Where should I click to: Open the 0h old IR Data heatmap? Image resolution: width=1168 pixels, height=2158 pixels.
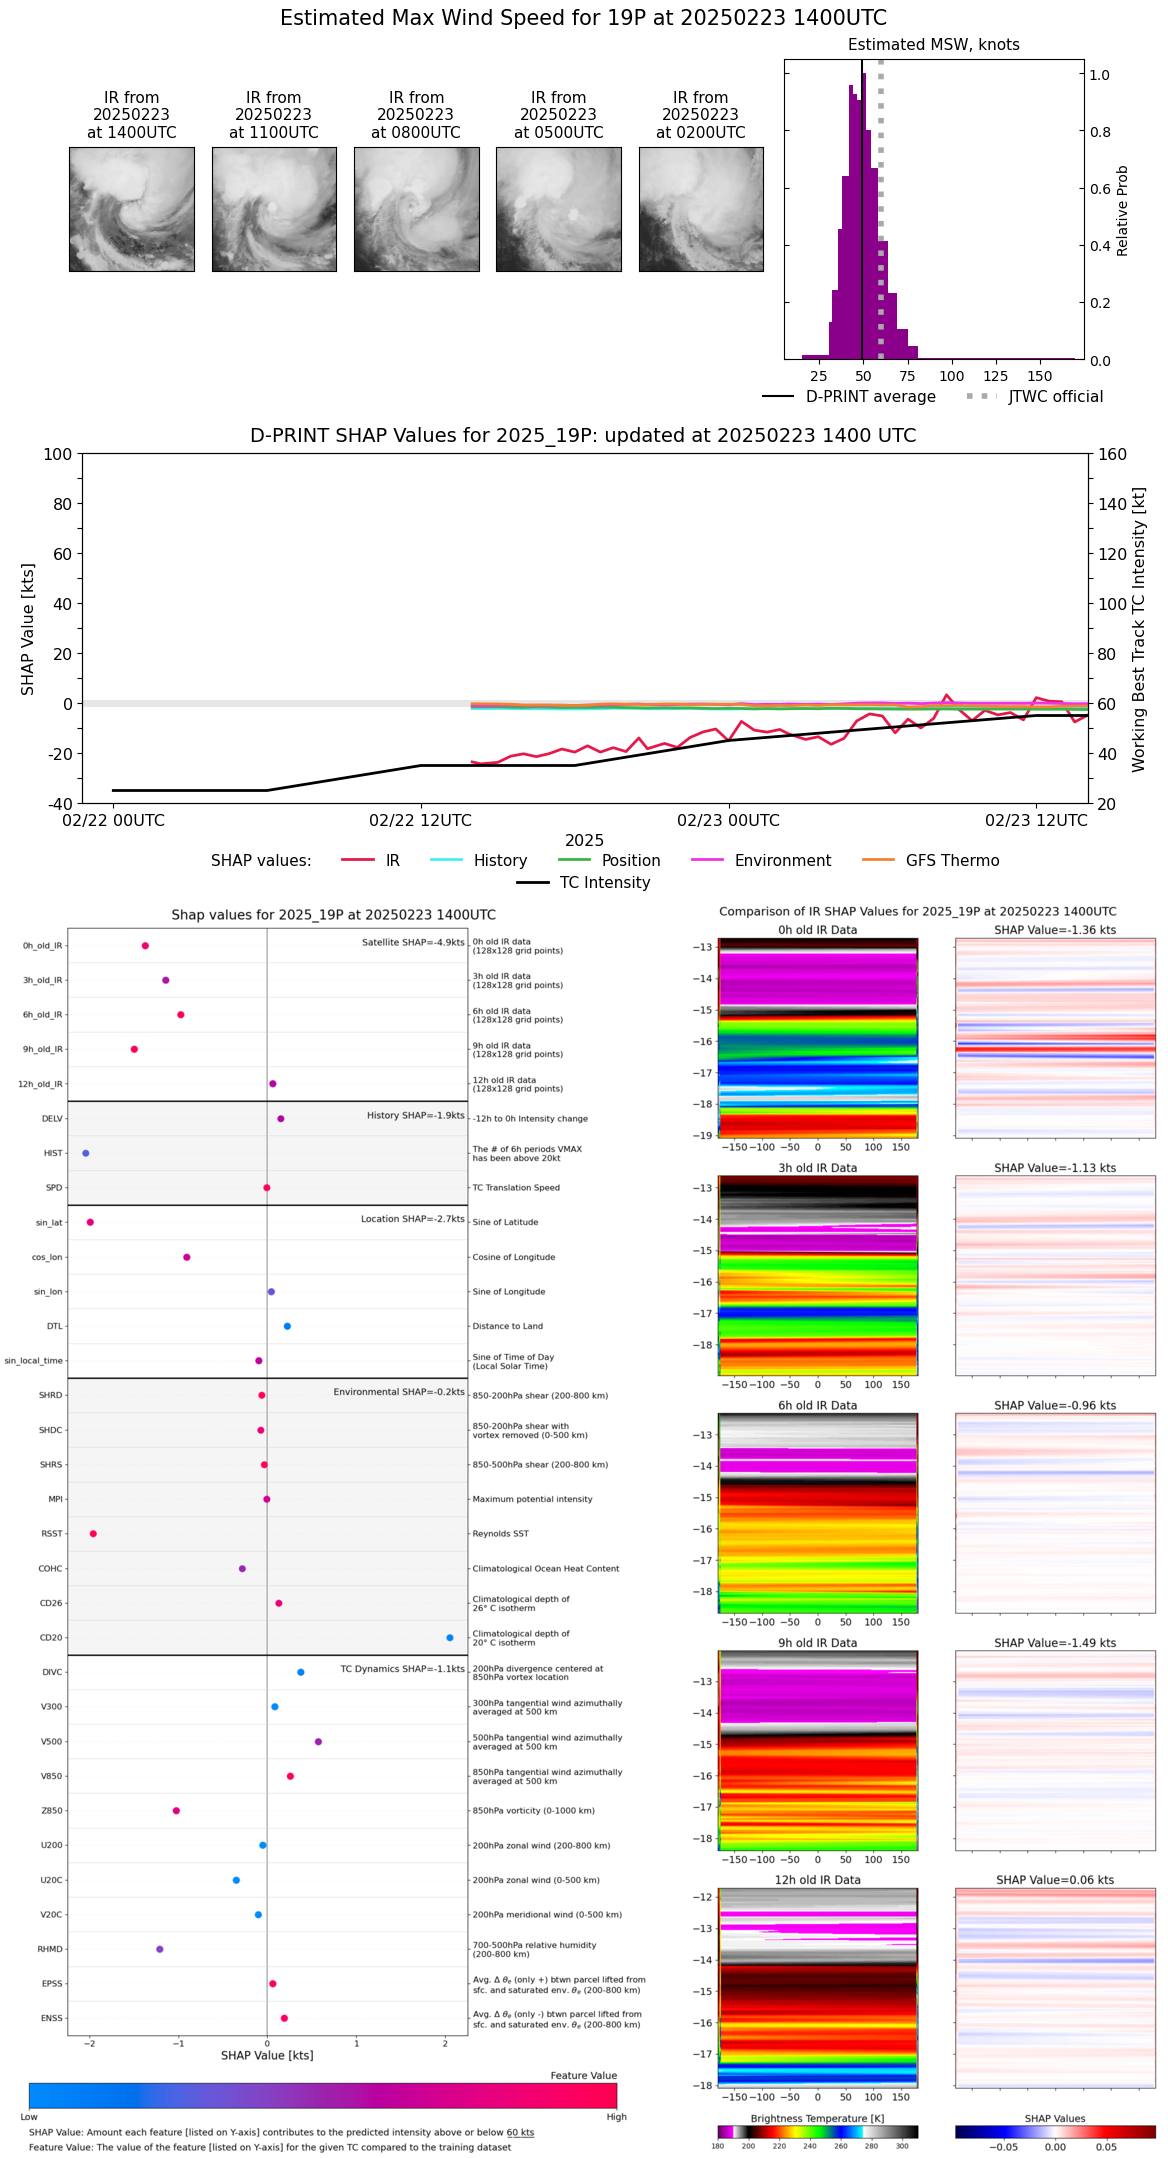pyautogui.click(x=817, y=1037)
